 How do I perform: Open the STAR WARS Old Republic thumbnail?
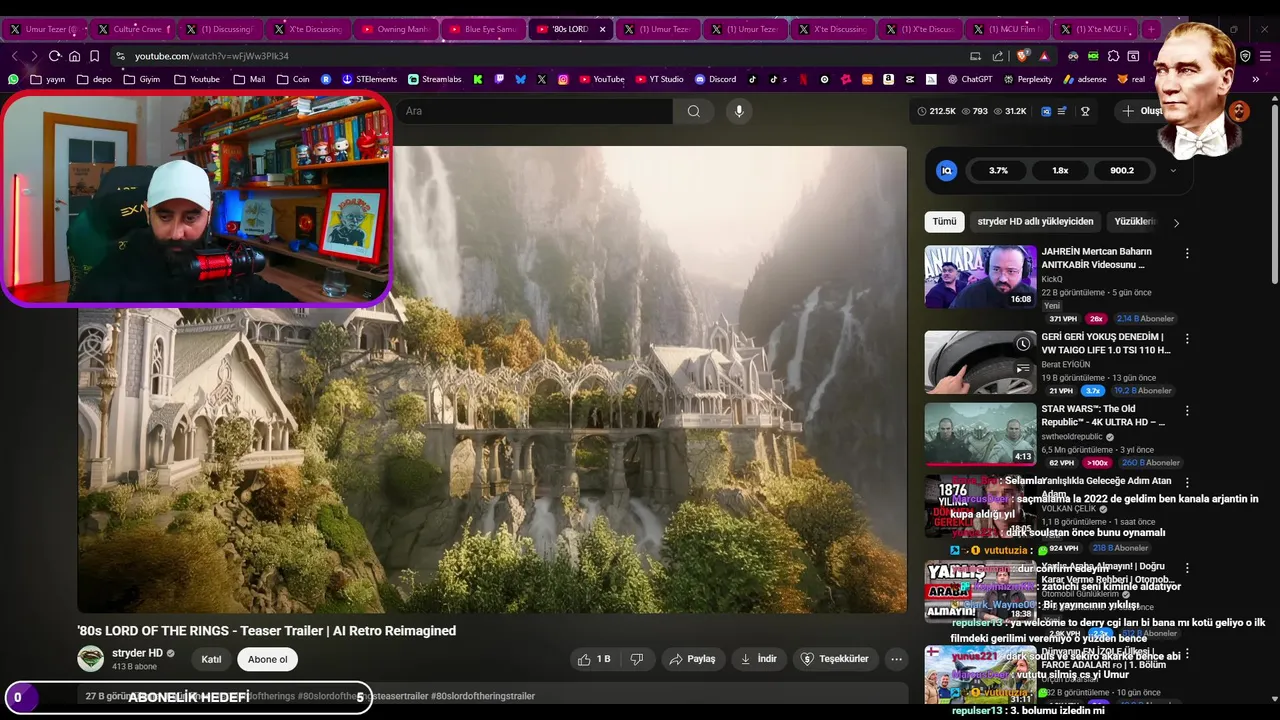click(x=980, y=433)
